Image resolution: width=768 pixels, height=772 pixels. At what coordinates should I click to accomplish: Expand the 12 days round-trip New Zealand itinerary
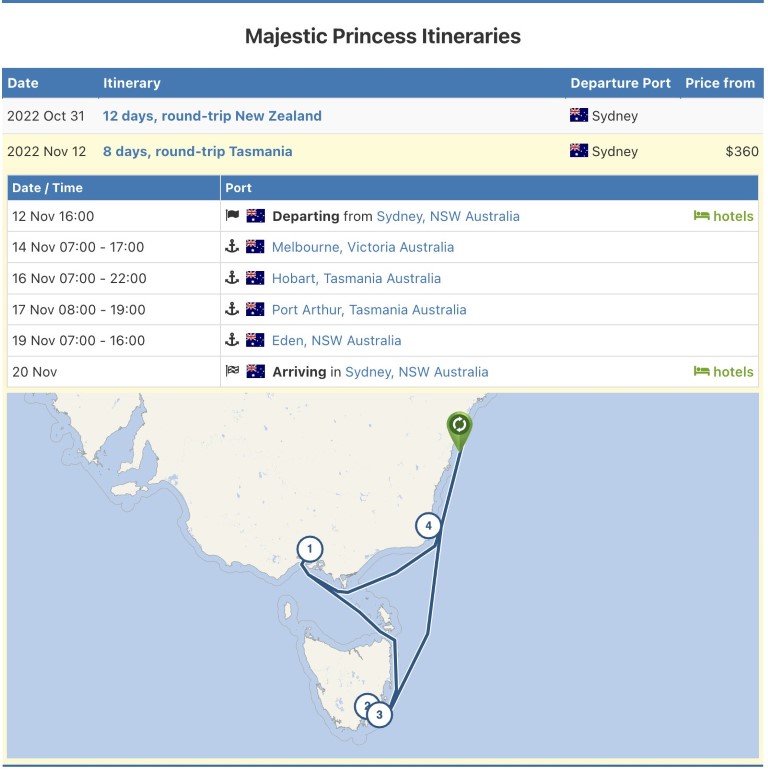point(212,116)
